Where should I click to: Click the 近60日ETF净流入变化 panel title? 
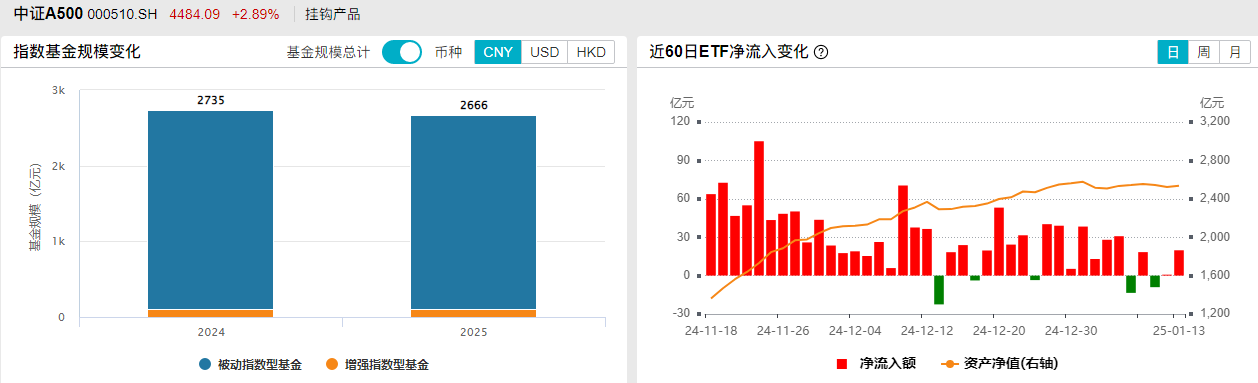coord(728,52)
